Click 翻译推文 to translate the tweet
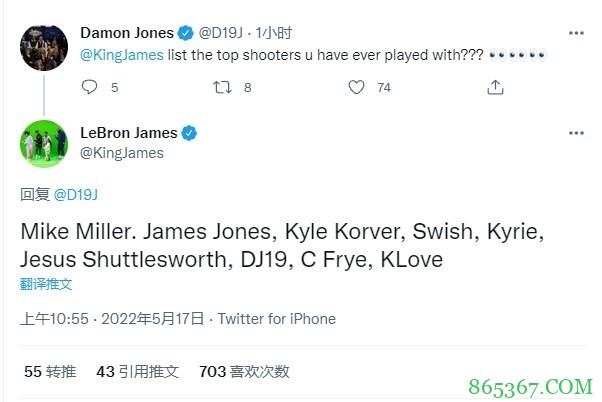The image size is (602, 402). click(x=46, y=284)
